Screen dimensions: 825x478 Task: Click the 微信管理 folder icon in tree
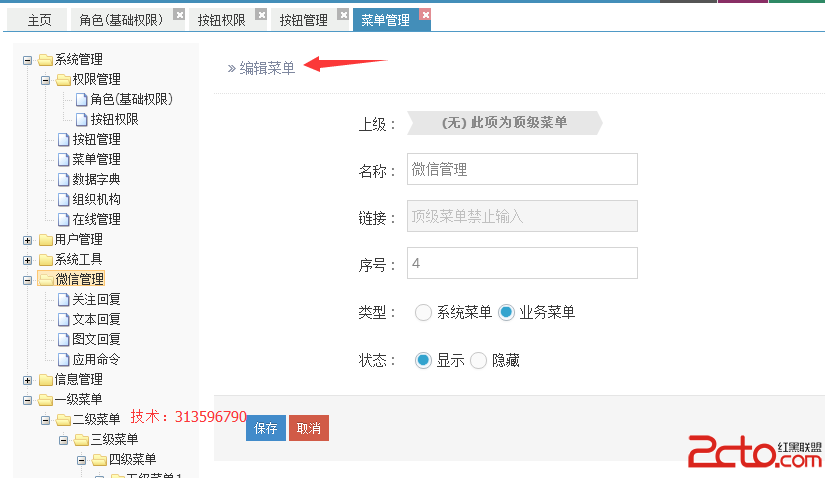pos(46,280)
